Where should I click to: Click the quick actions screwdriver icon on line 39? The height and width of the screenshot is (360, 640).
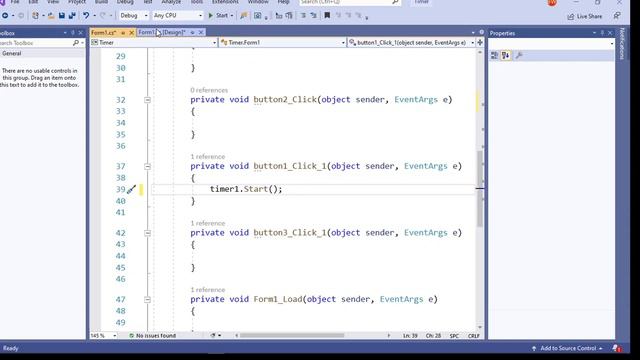coord(131,189)
